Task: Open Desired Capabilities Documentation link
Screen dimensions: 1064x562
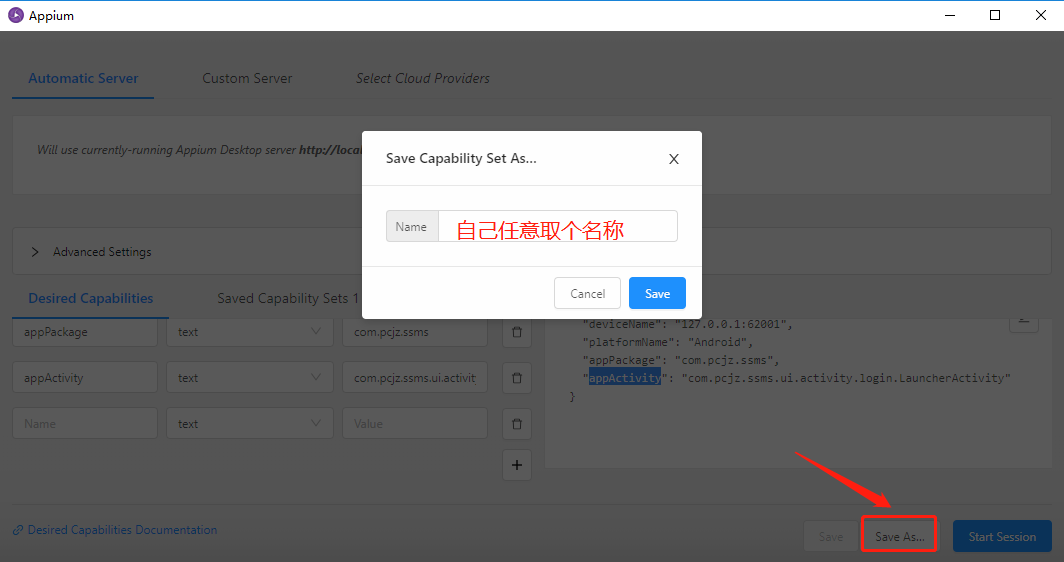Action: tap(115, 529)
